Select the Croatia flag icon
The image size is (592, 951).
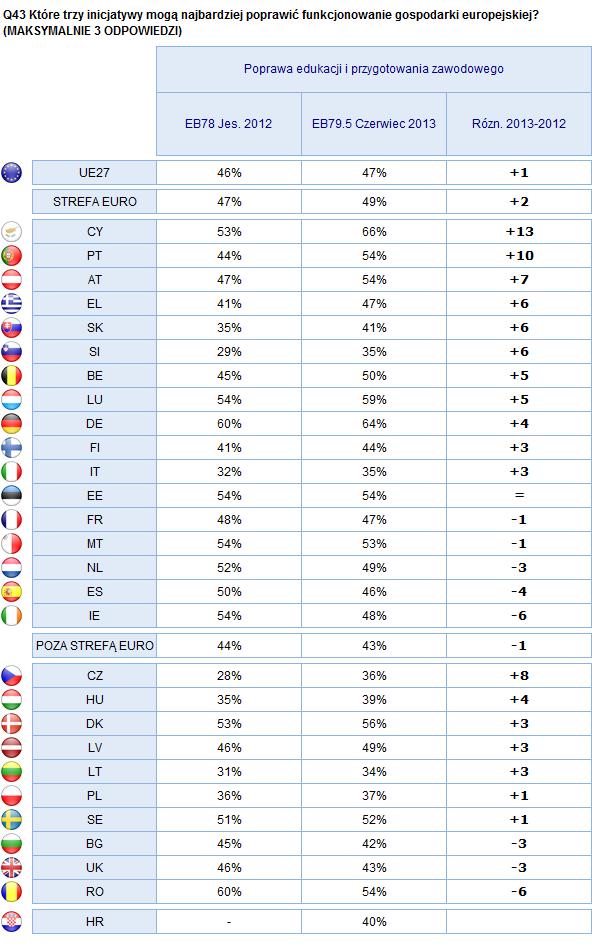[x=12, y=922]
